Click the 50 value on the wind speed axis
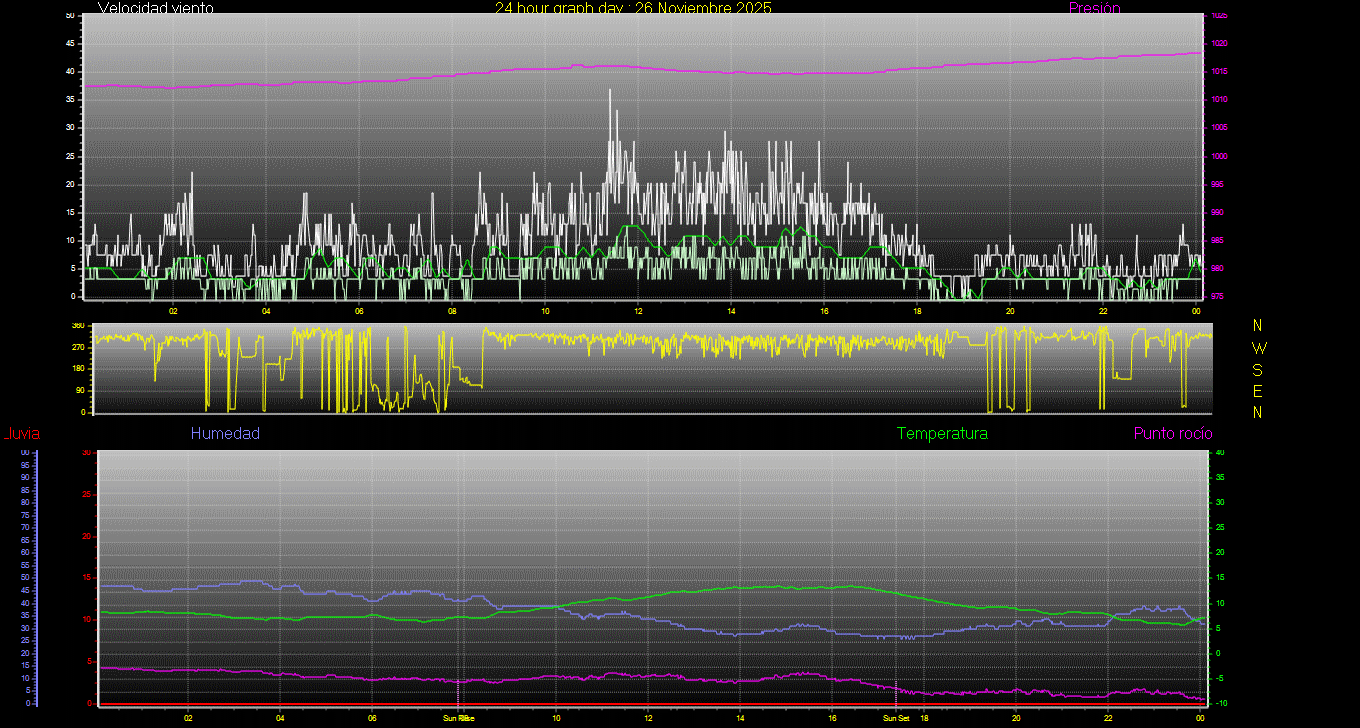 [69, 16]
